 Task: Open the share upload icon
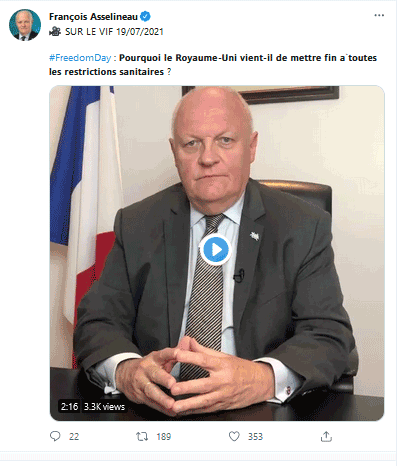(326, 436)
